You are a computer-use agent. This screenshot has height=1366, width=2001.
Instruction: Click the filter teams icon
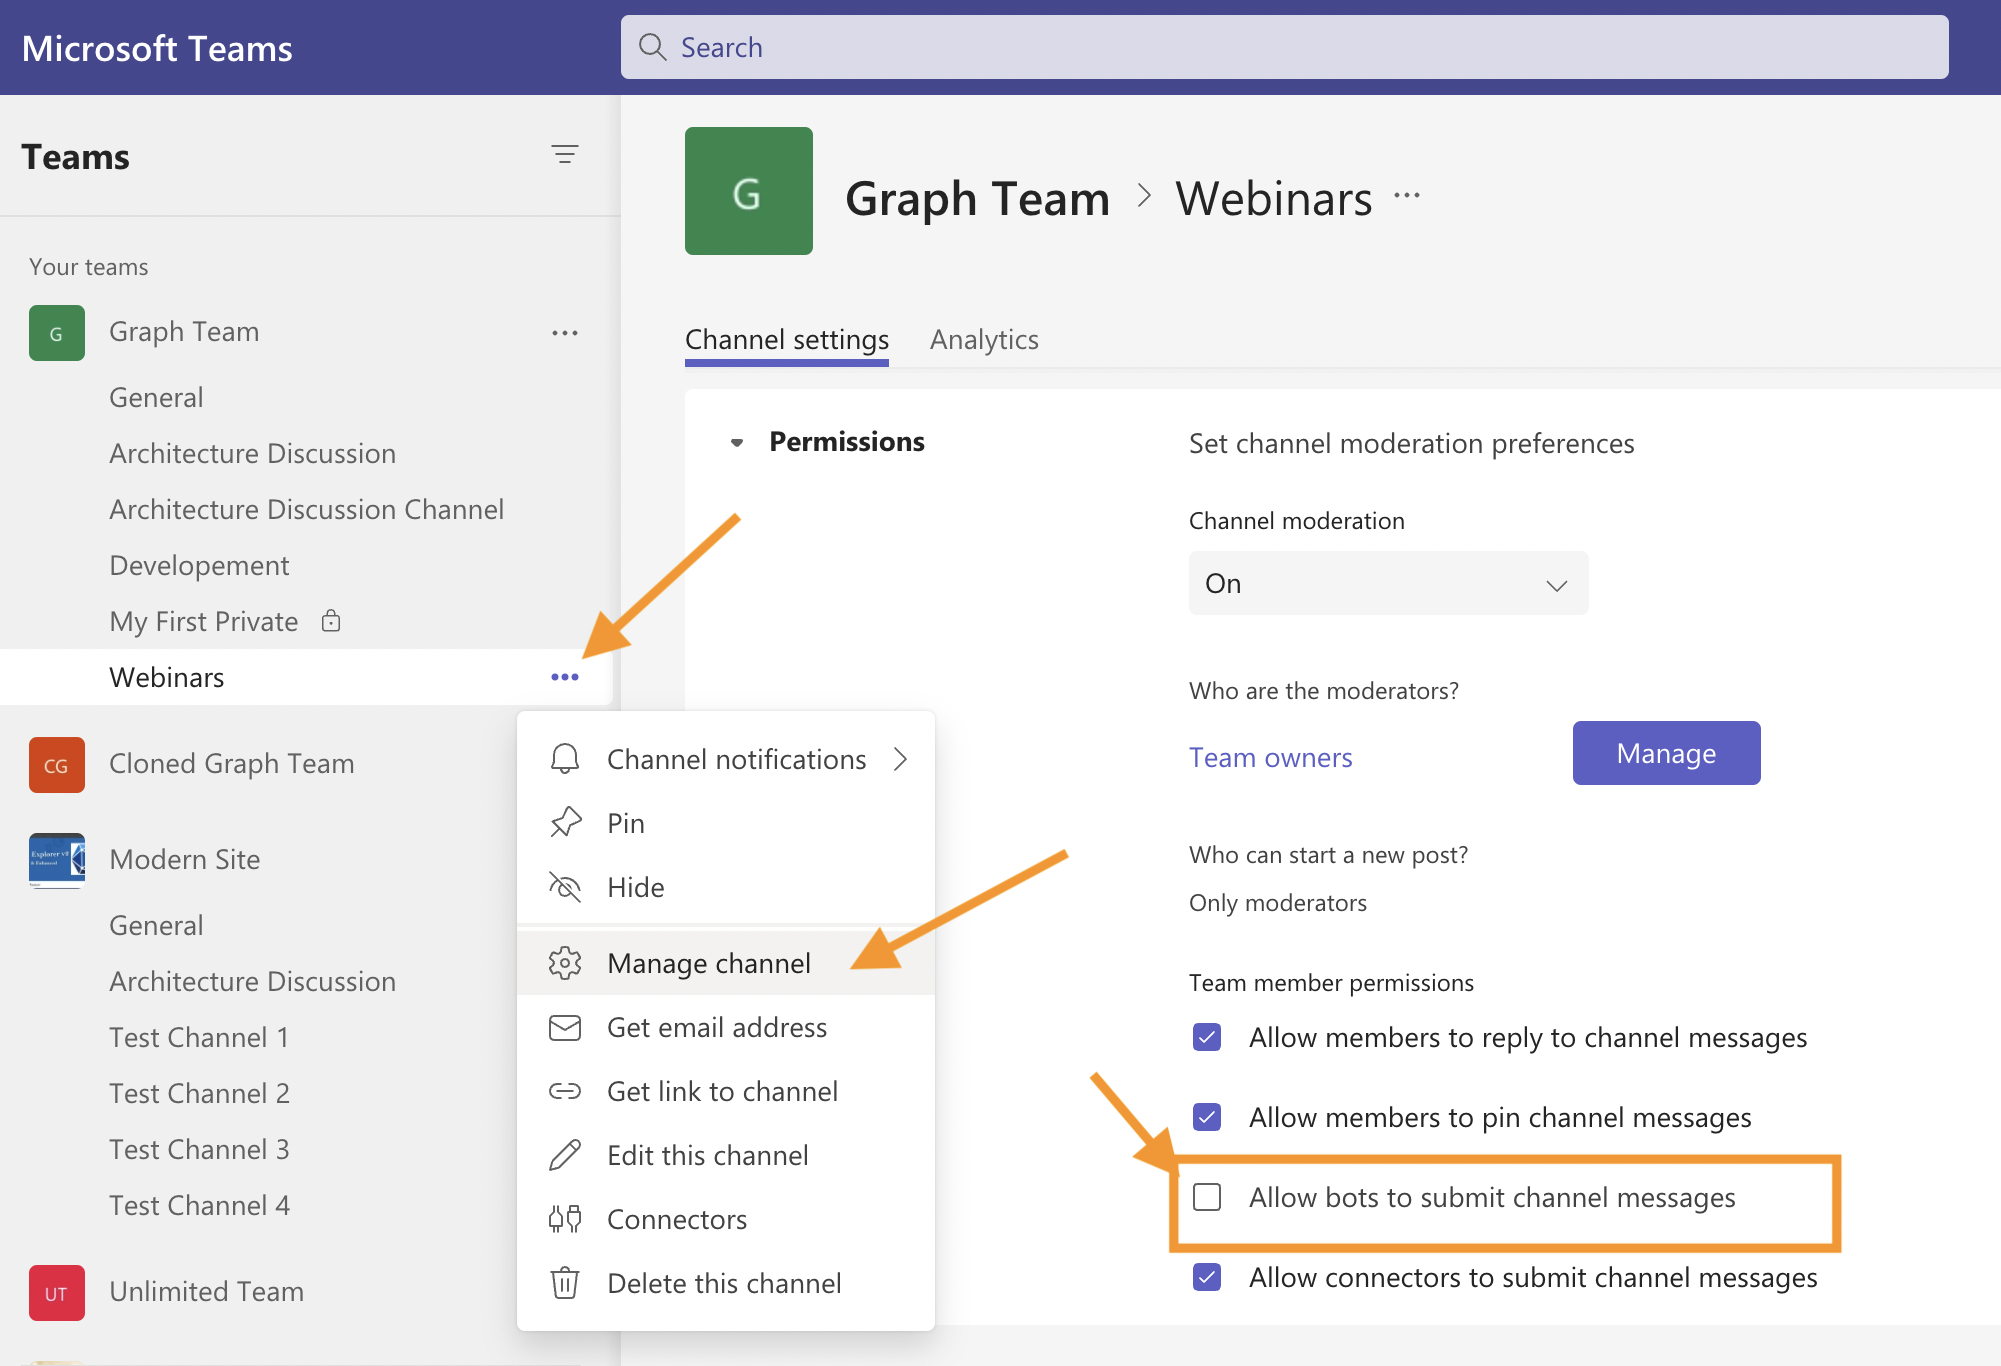[564, 155]
